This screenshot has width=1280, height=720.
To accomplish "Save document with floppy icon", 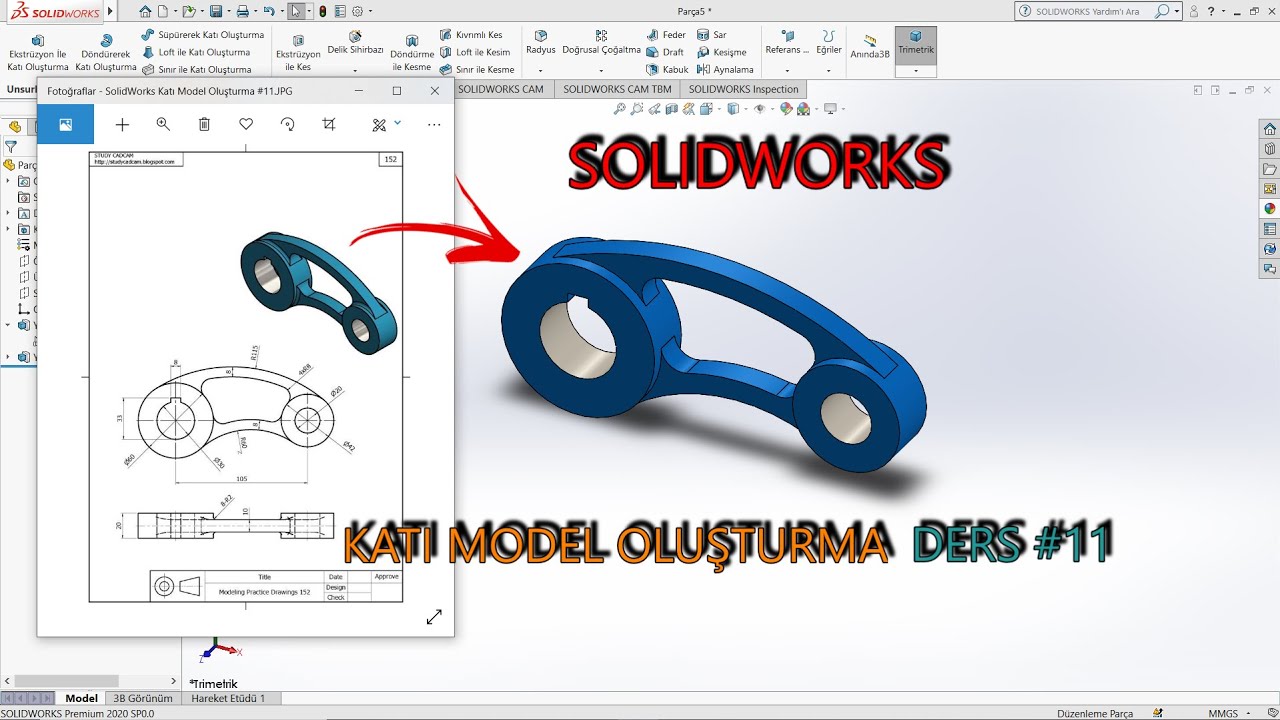I will tap(215, 11).
